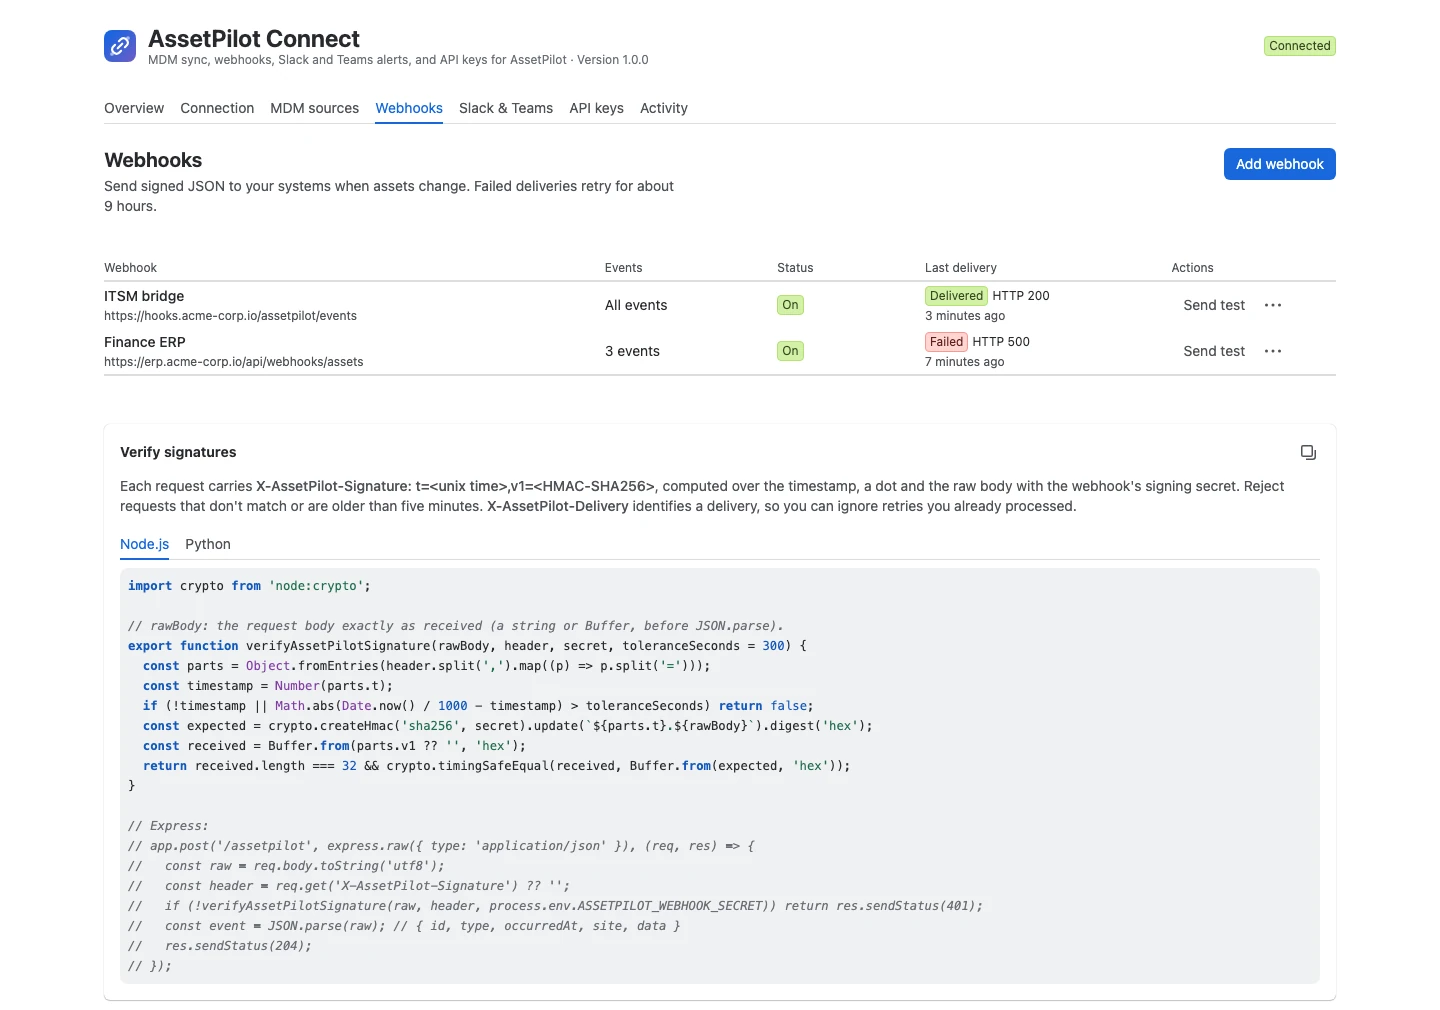This screenshot has height=1010, width=1440.
Task: Click the import crypto line in code
Action: click(249, 586)
